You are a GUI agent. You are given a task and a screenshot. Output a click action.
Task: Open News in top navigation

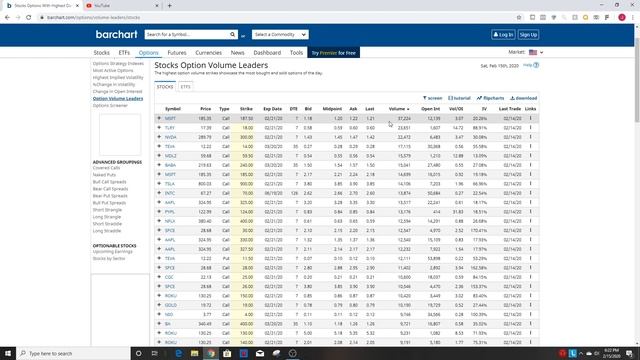238,53
